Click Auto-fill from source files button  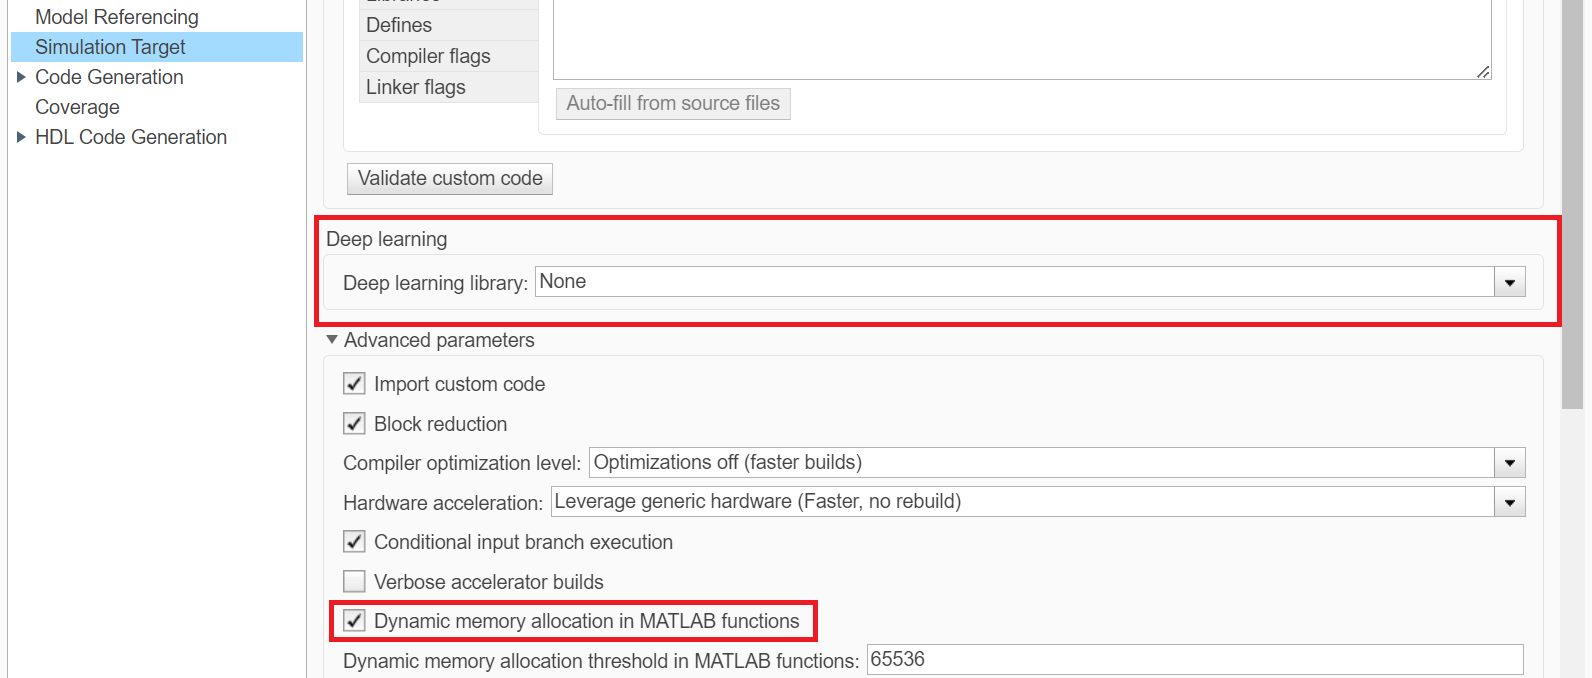673,104
